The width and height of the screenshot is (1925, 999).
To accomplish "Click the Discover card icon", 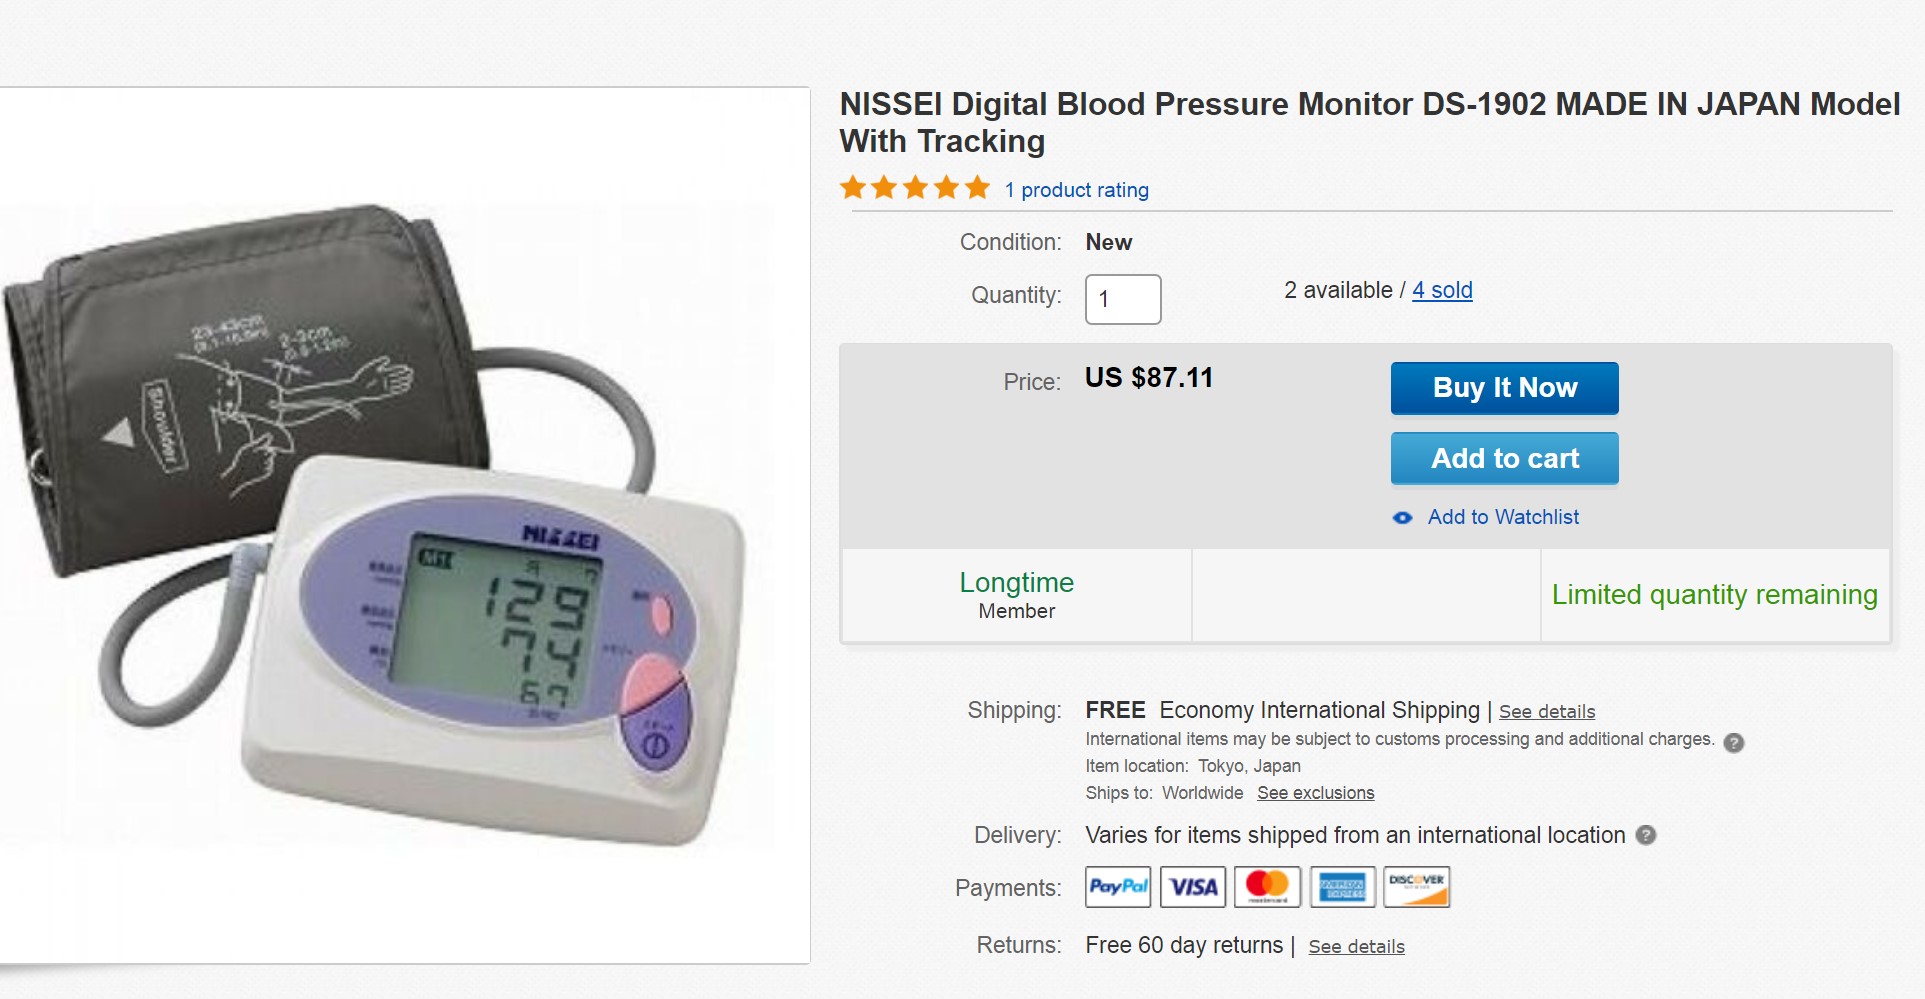I will 1416,887.
